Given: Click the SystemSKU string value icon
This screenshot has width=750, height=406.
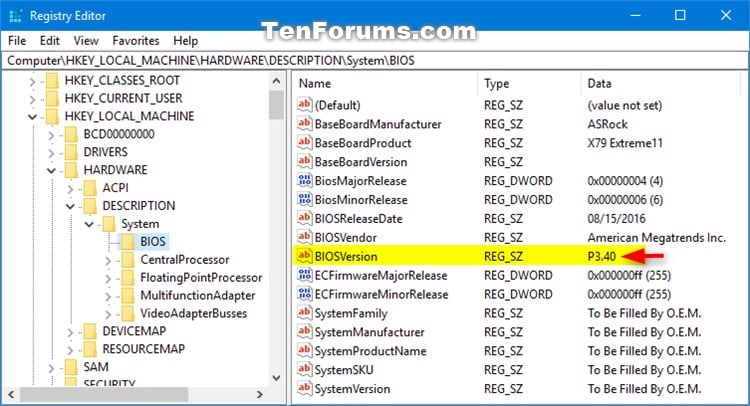Looking at the screenshot, I should [304, 369].
